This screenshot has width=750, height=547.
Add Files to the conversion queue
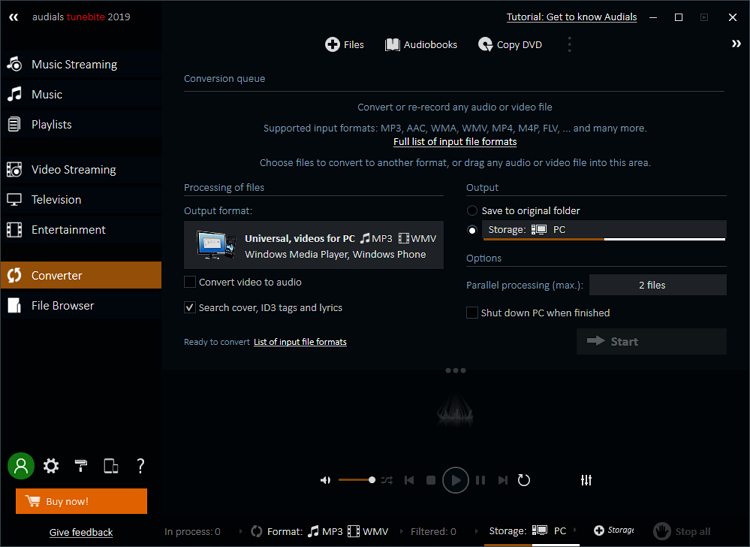(344, 44)
